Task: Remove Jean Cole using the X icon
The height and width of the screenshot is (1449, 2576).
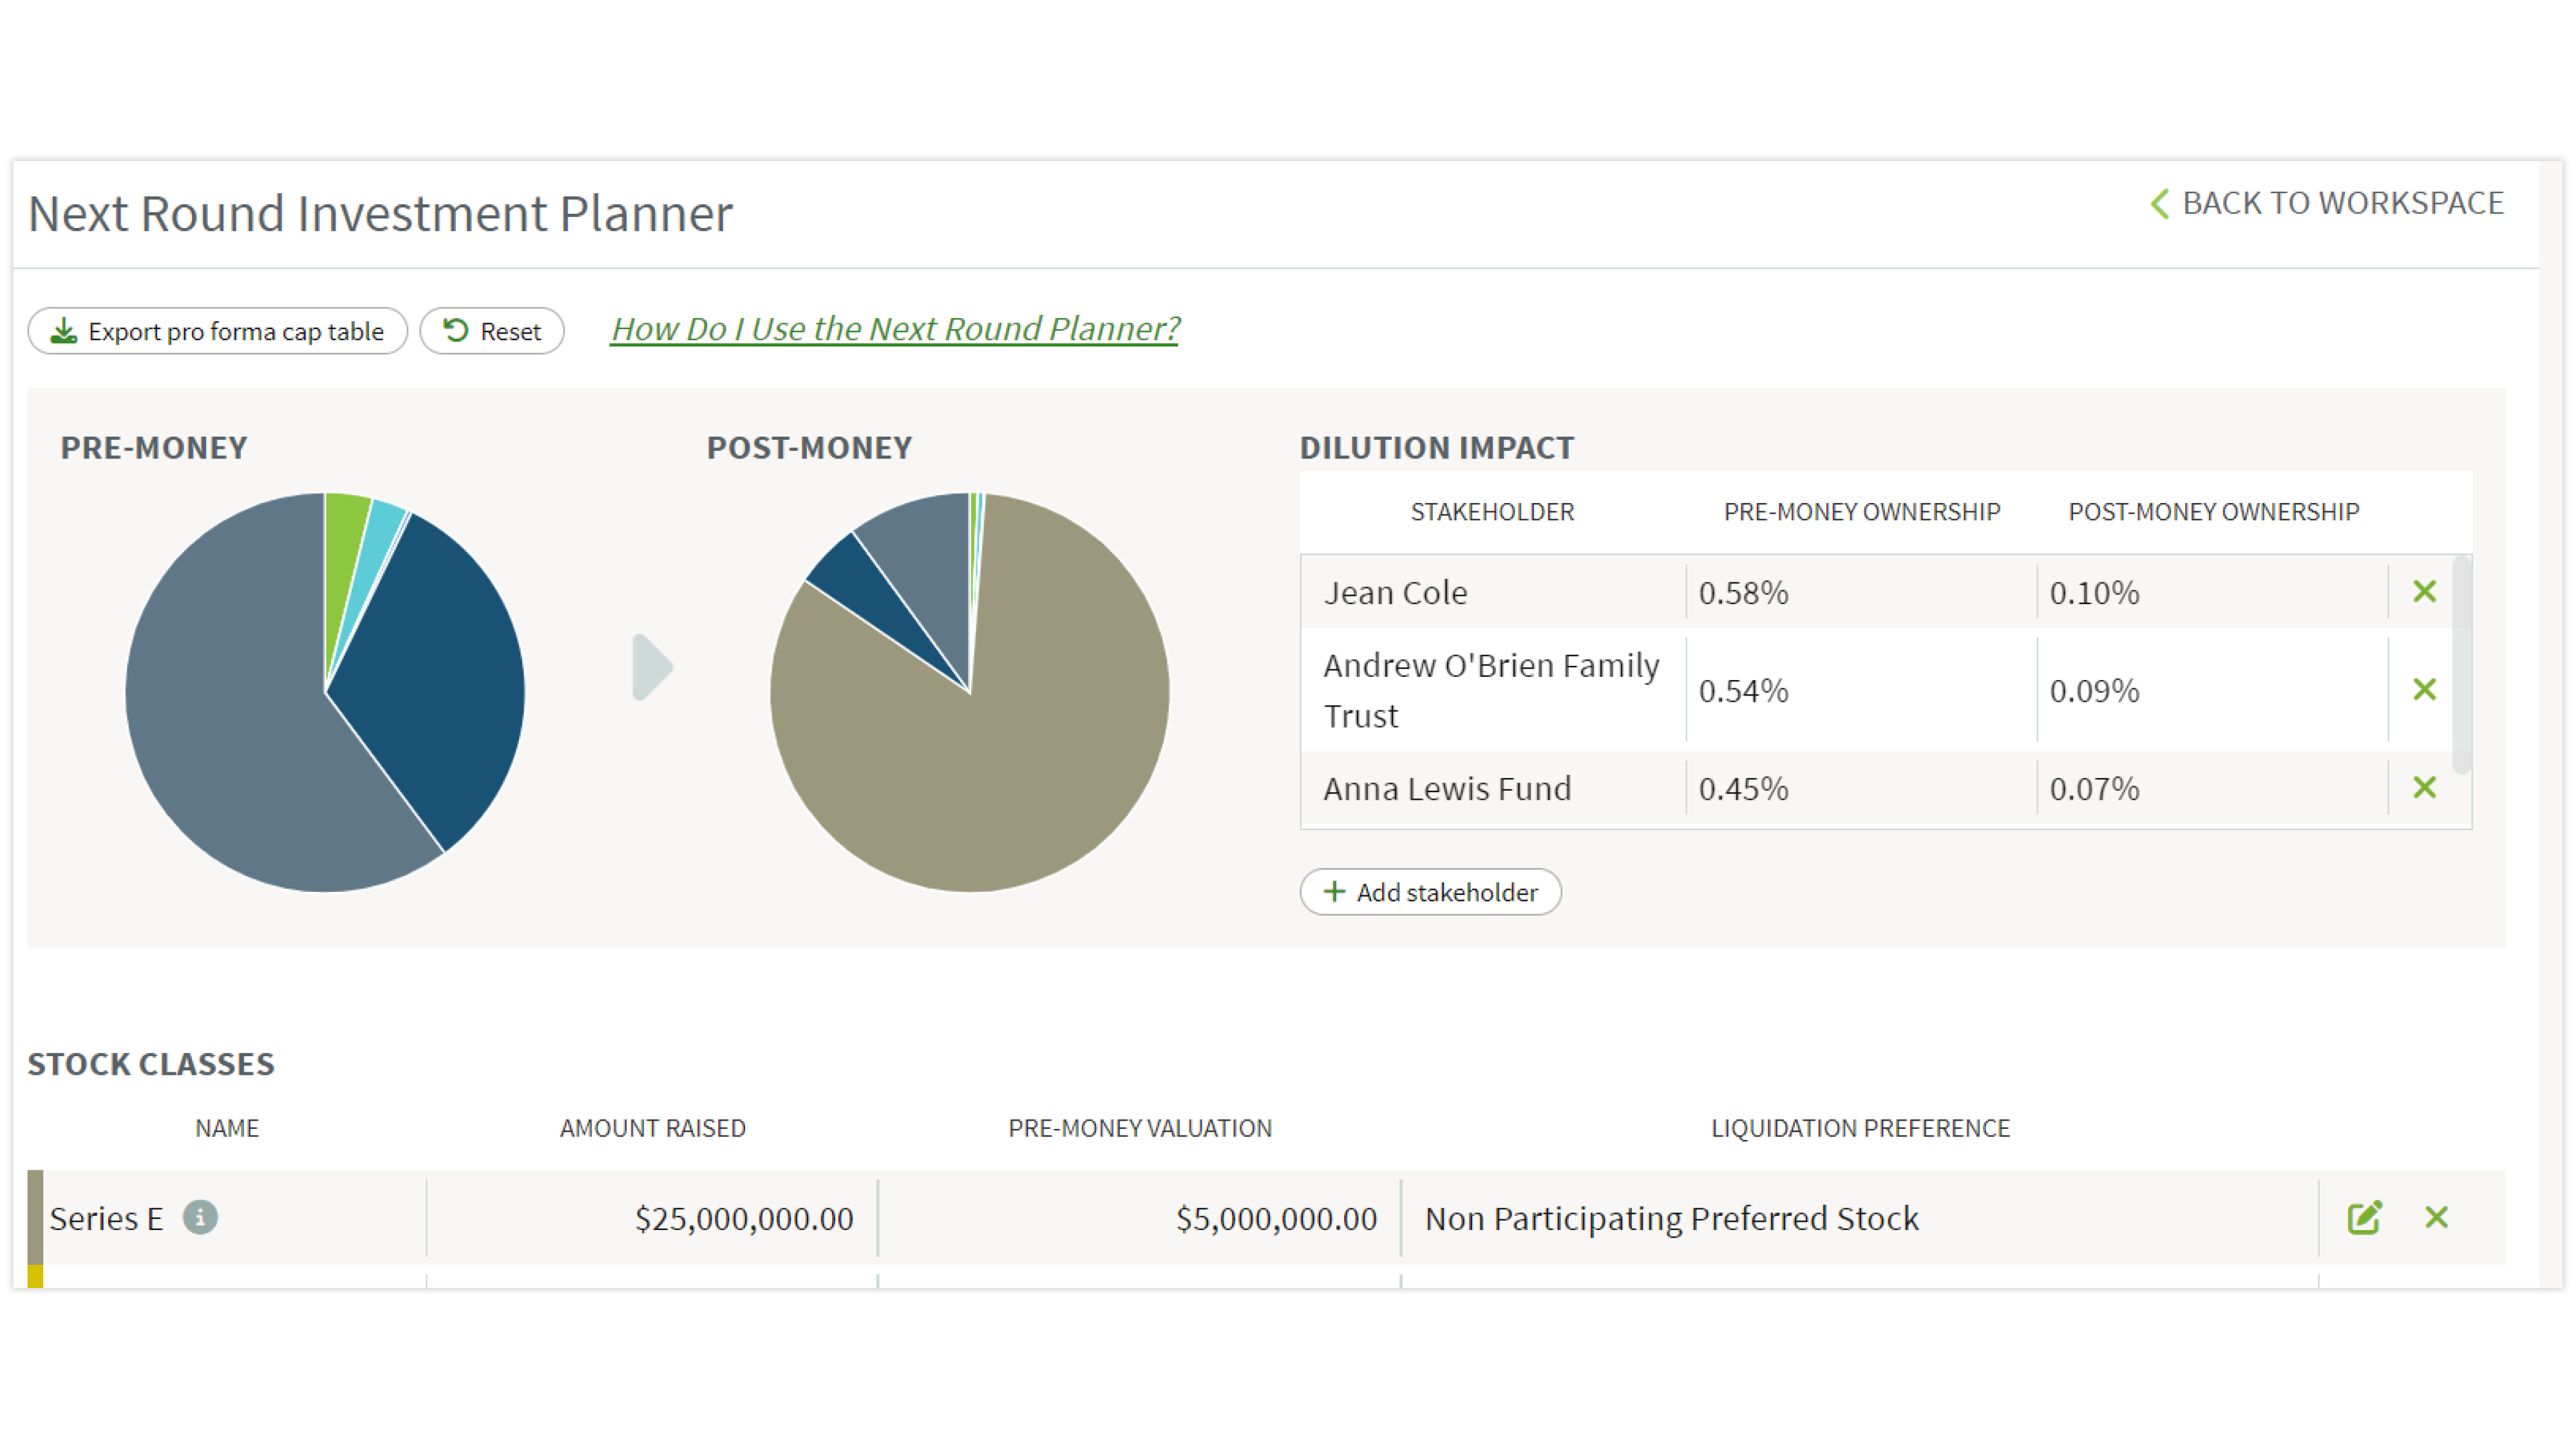Action: 2424,592
